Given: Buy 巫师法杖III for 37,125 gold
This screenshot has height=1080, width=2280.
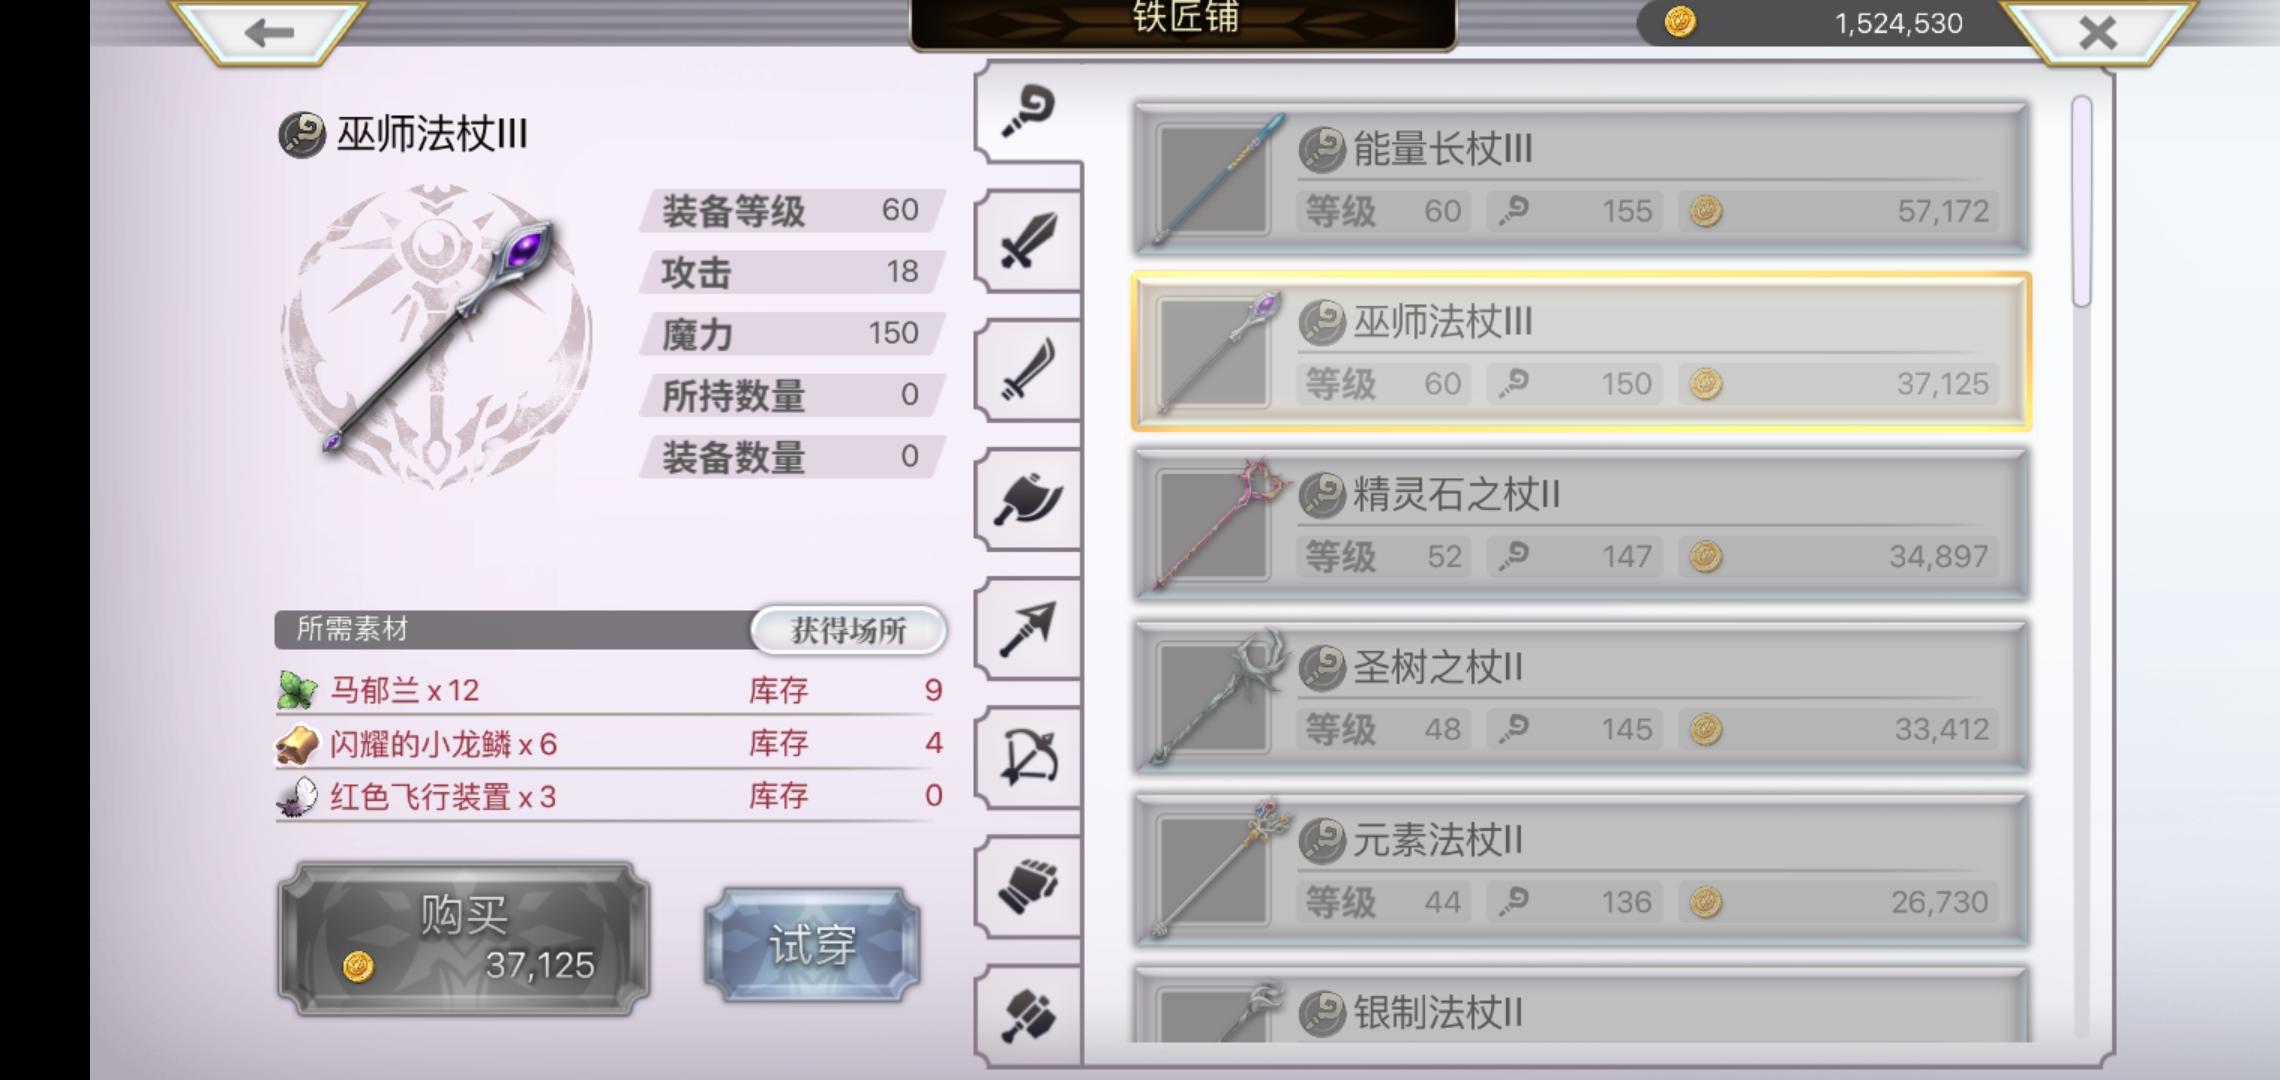Looking at the screenshot, I should point(464,939).
